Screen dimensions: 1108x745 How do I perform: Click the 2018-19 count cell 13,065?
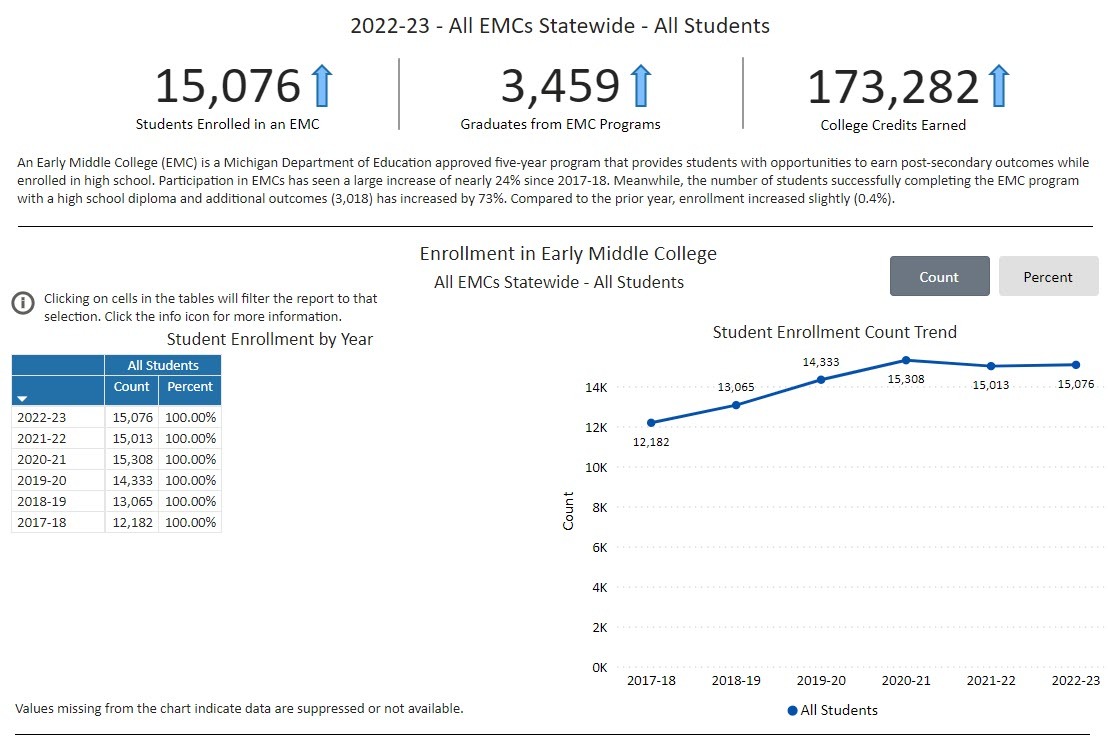(132, 501)
